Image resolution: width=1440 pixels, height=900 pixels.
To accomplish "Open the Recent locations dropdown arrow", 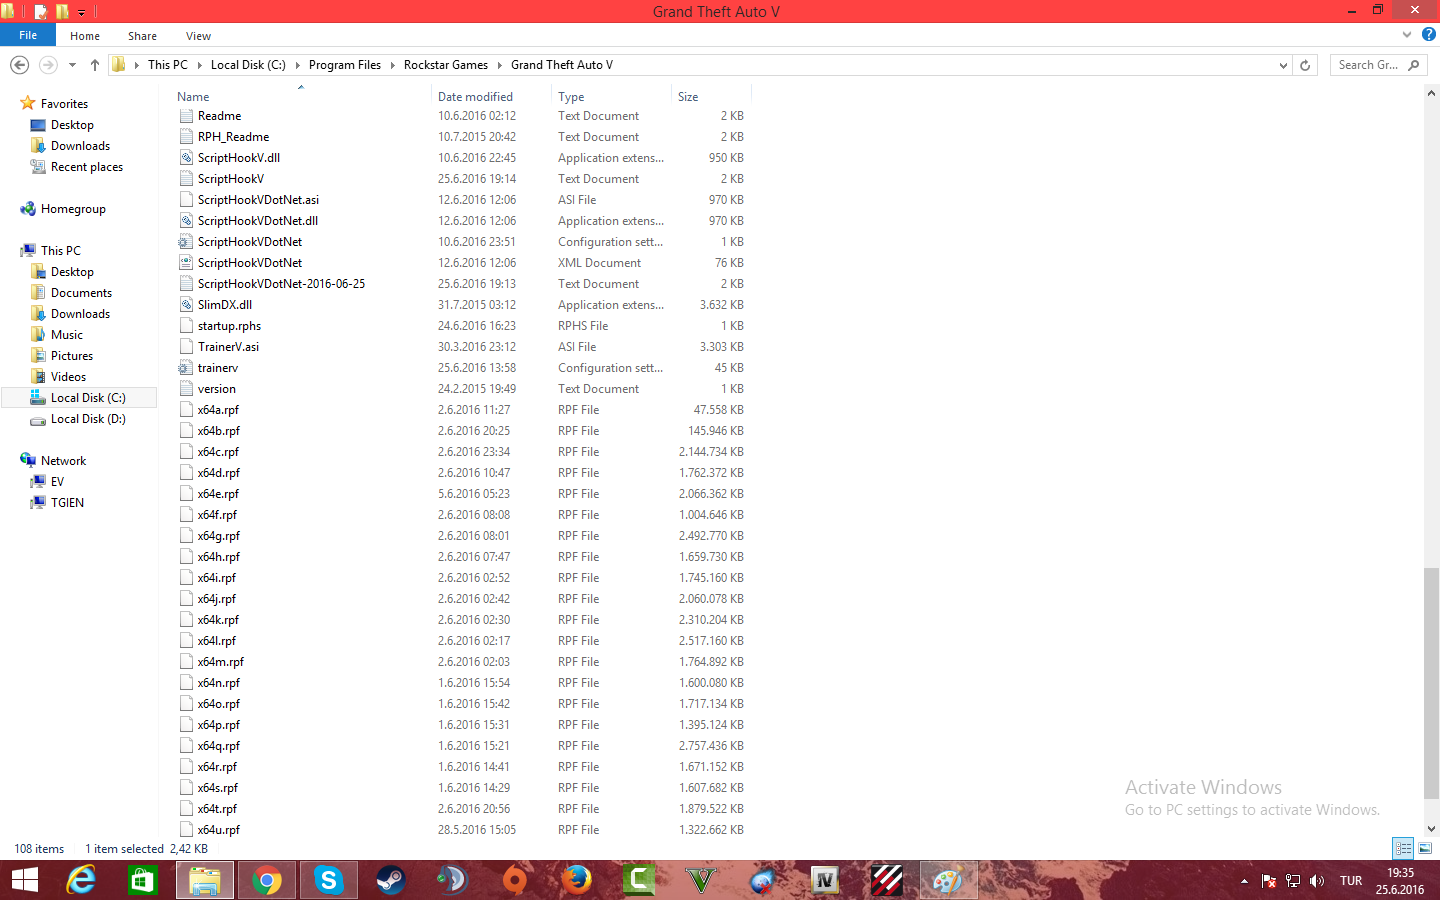I will pos(72,65).
